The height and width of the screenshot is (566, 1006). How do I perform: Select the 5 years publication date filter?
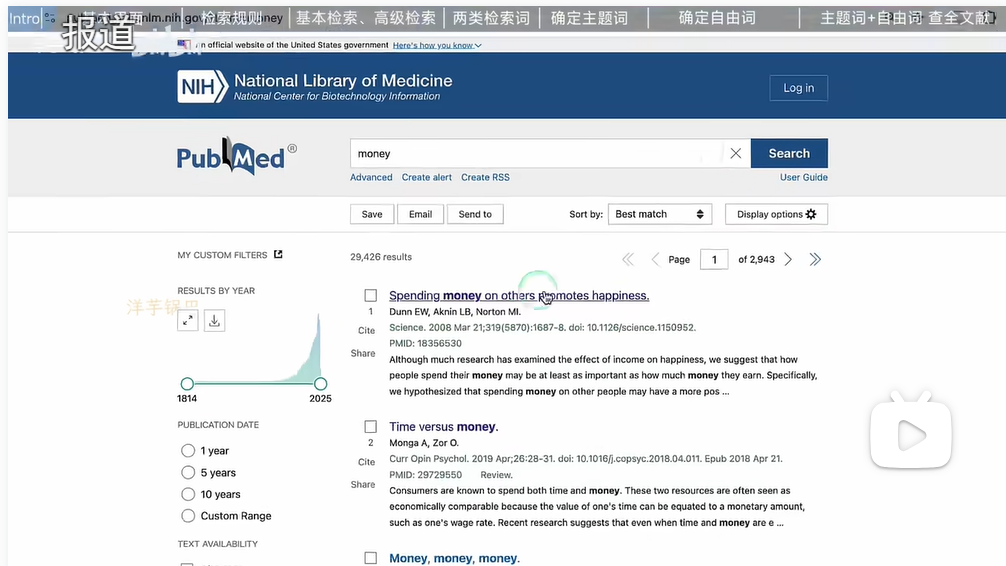click(188, 472)
